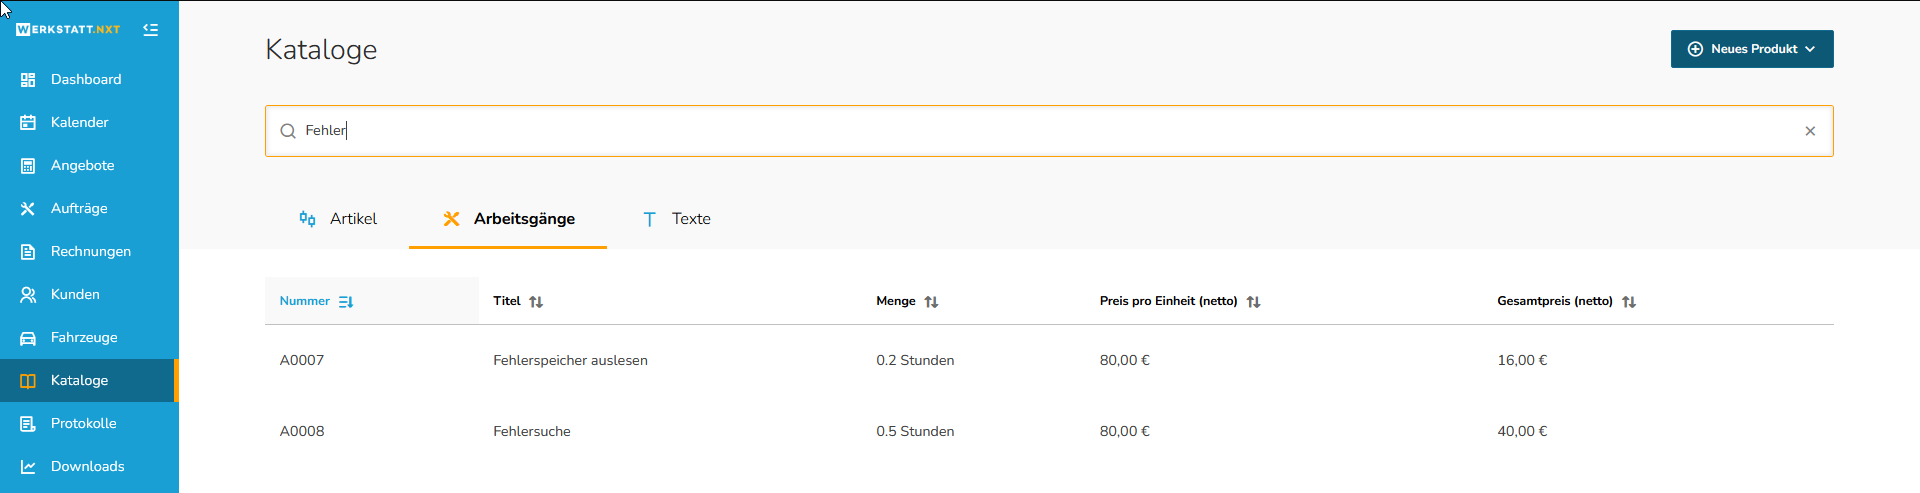This screenshot has height=493, width=1920.
Task: Open Rechnungen in the sidebar
Action: [90, 252]
